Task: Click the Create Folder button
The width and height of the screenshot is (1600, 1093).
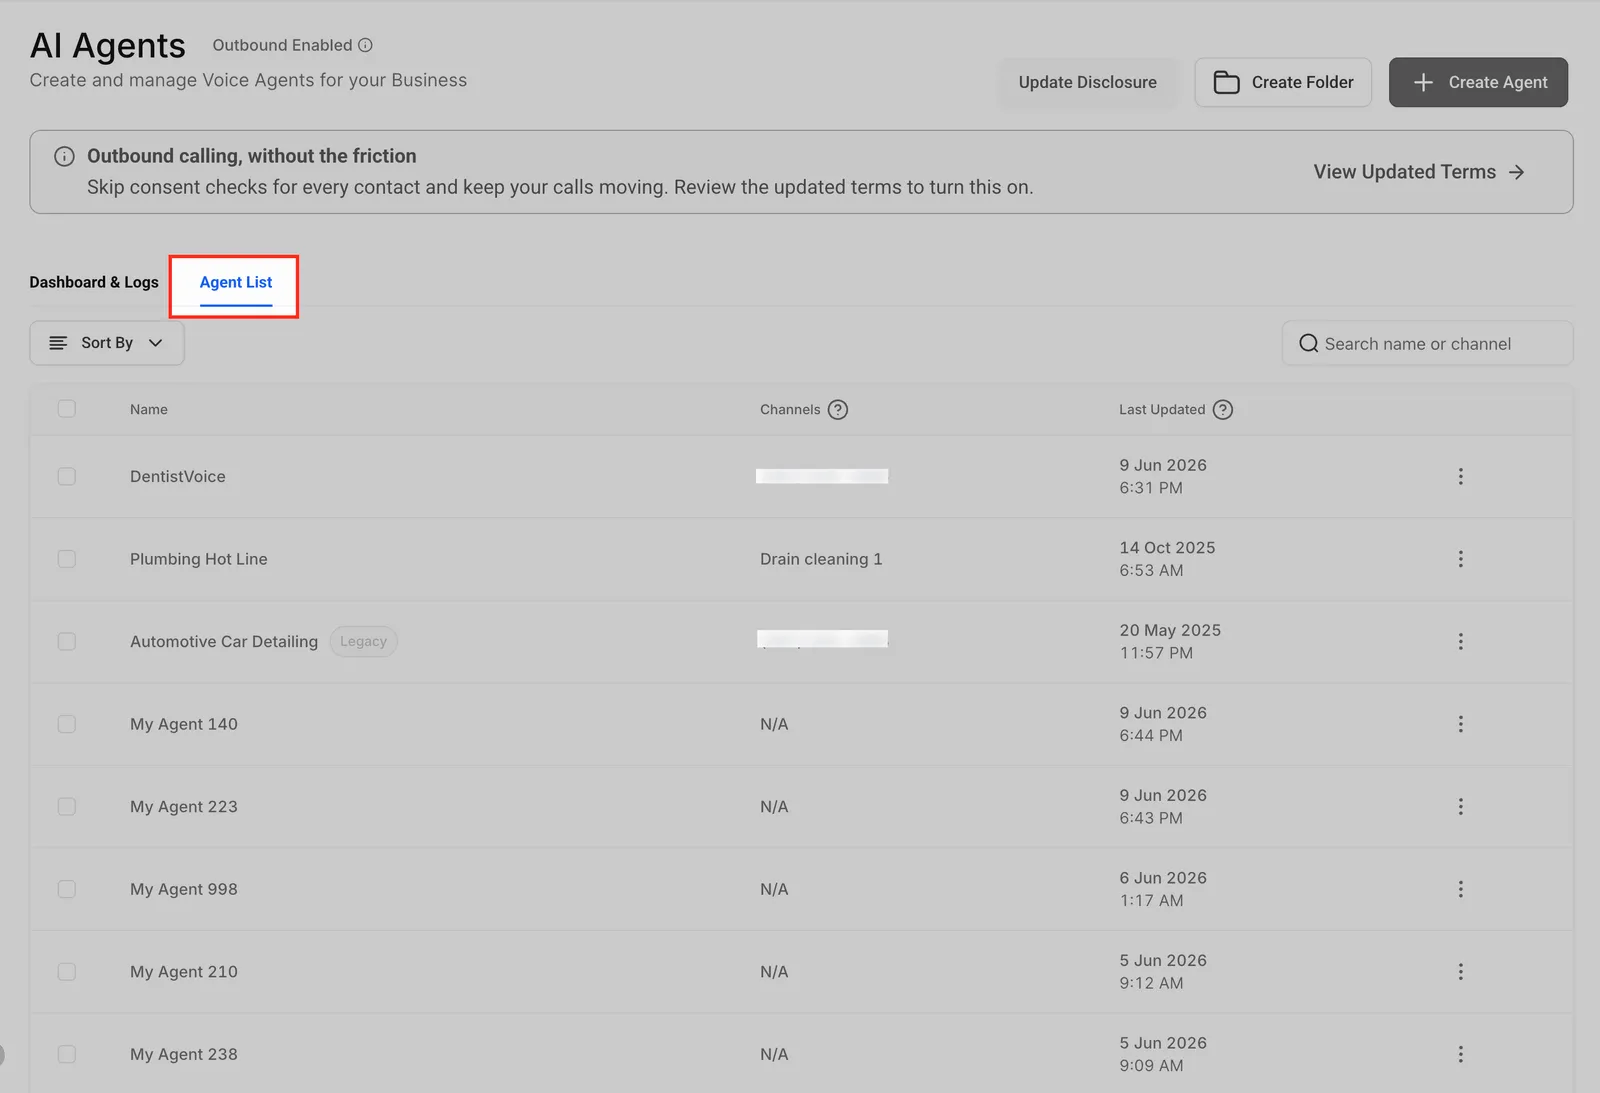Action: [x=1283, y=82]
